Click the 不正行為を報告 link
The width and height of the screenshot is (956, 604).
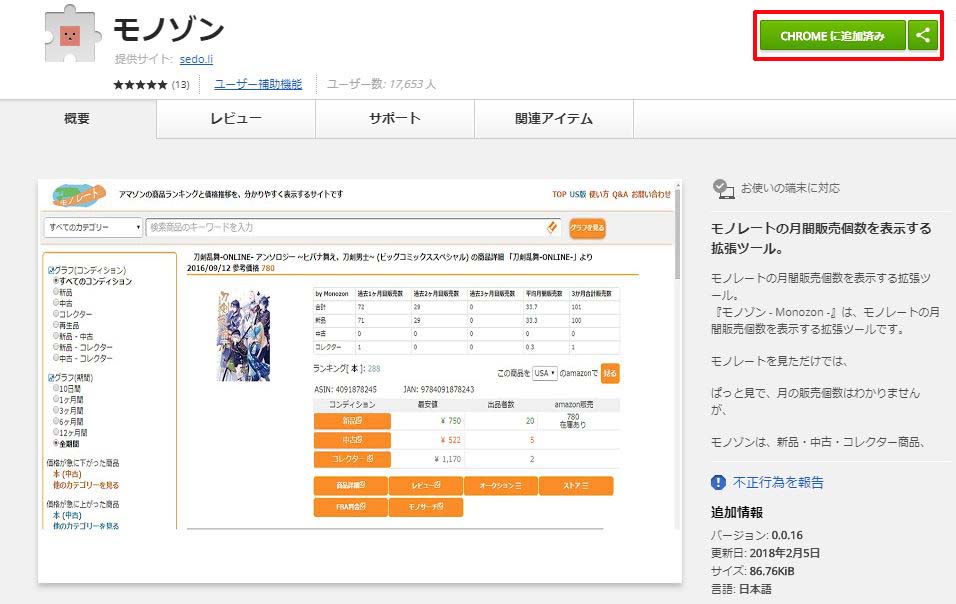click(x=778, y=482)
